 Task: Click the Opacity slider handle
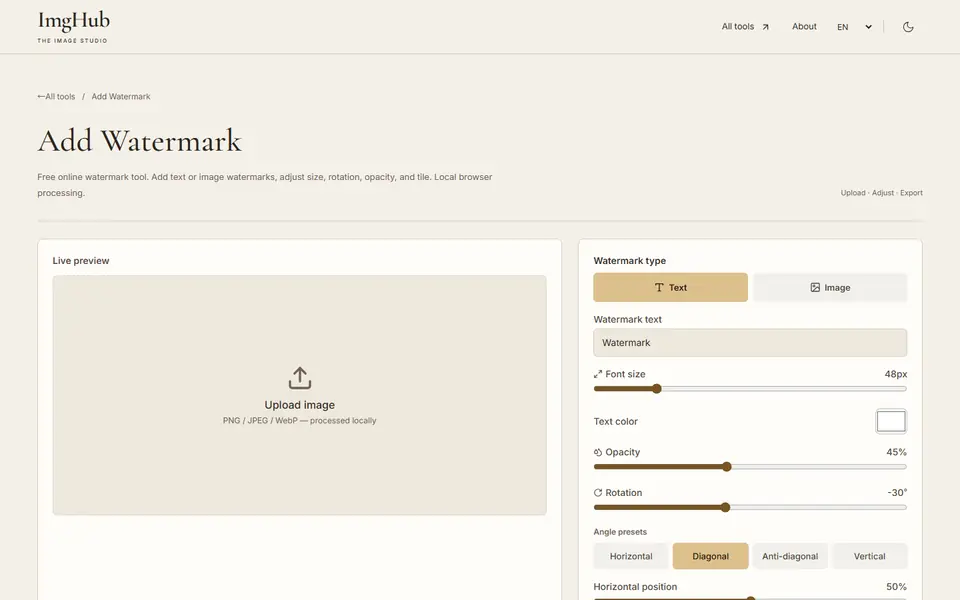pyautogui.click(x=727, y=467)
